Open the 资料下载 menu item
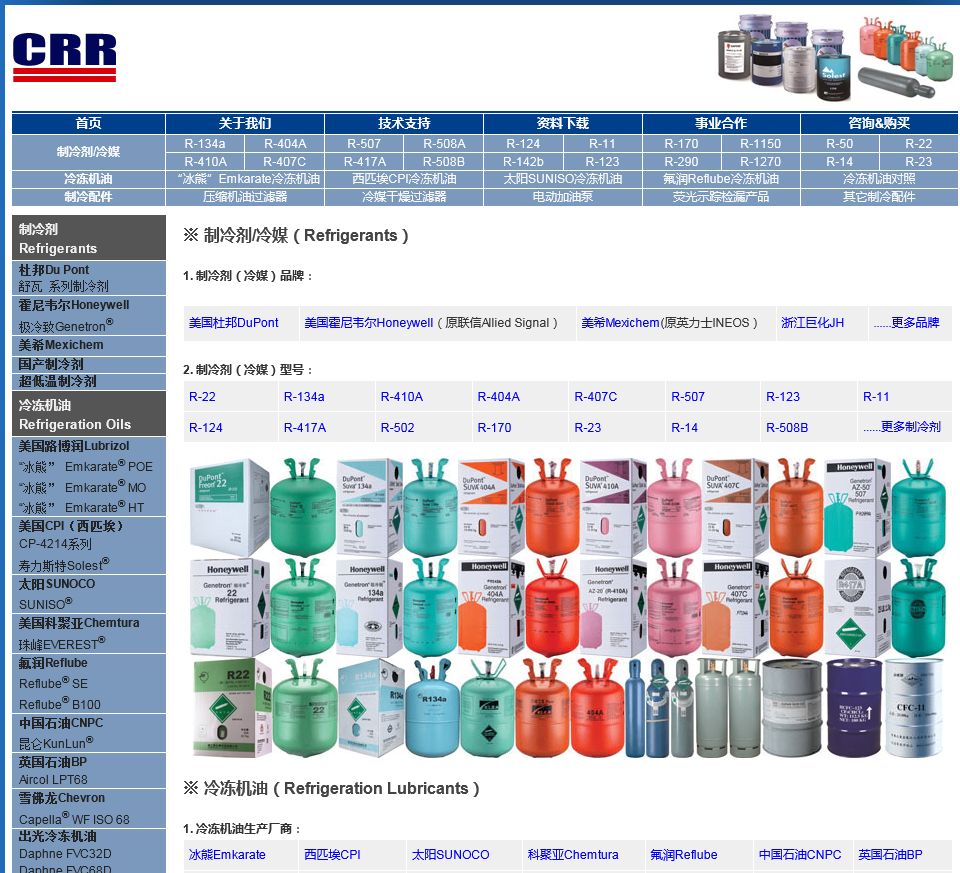The width and height of the screenshot is (960, 873). (x=563, y=123)
